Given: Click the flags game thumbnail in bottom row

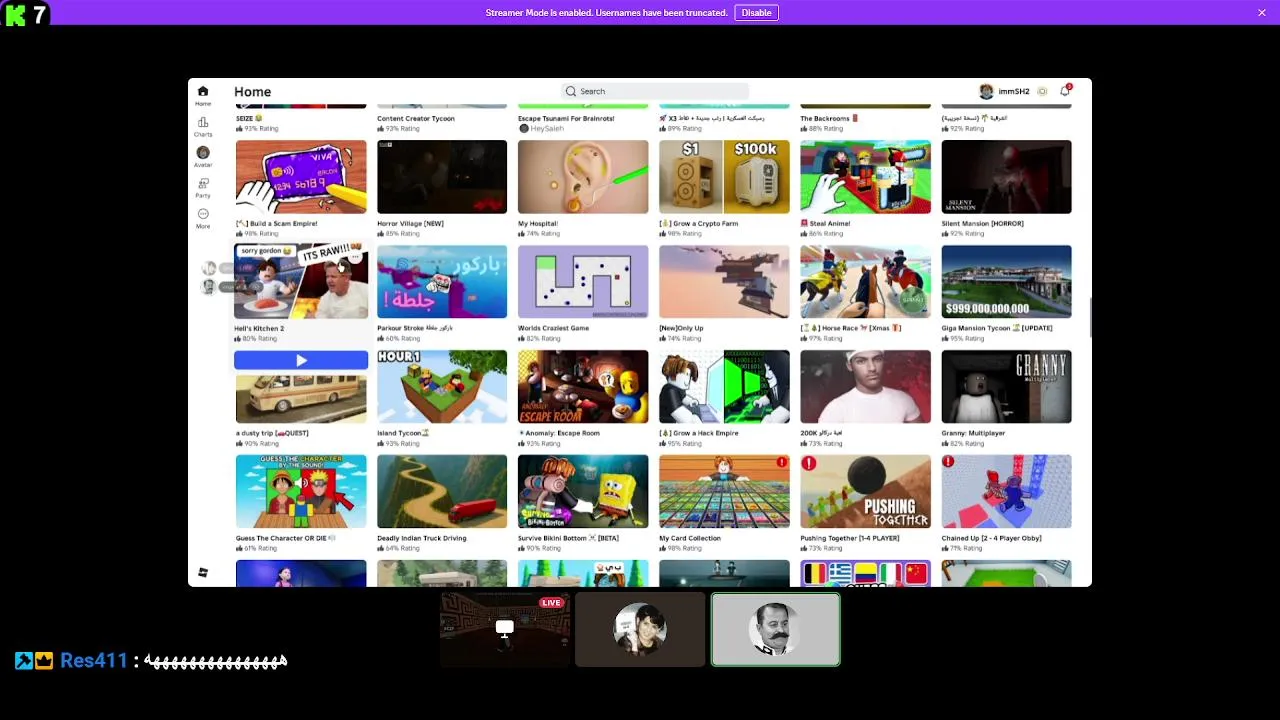Looking at the screenshot, I should pos(865,573).
